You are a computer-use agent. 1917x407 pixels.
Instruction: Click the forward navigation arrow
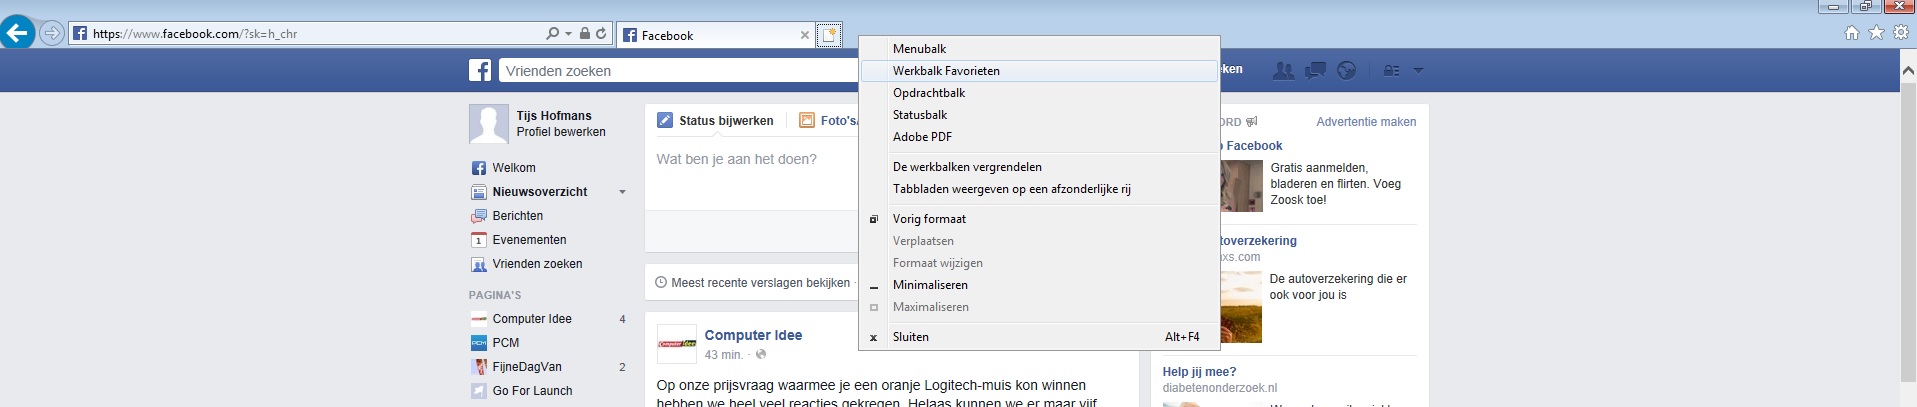(x=51, y=33)
